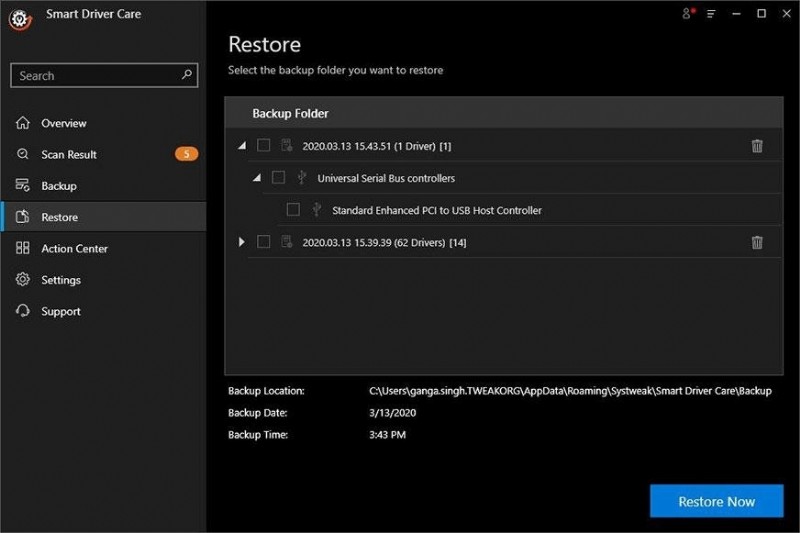The height and width of the screenshot is (533, 800).
Task: Check the 2020.03.13 15.43.51 backup checkbox
Action: click(263, 145)
